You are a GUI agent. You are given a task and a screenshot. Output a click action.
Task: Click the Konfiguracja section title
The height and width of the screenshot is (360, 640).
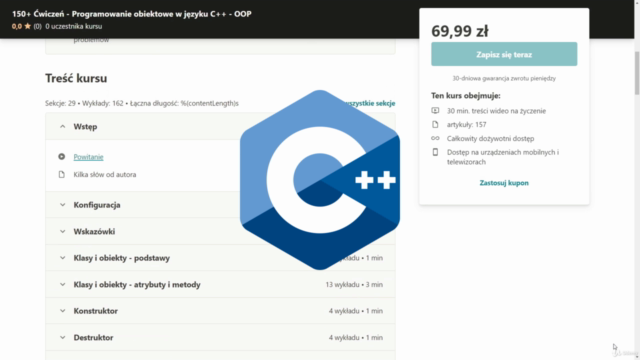97,205
